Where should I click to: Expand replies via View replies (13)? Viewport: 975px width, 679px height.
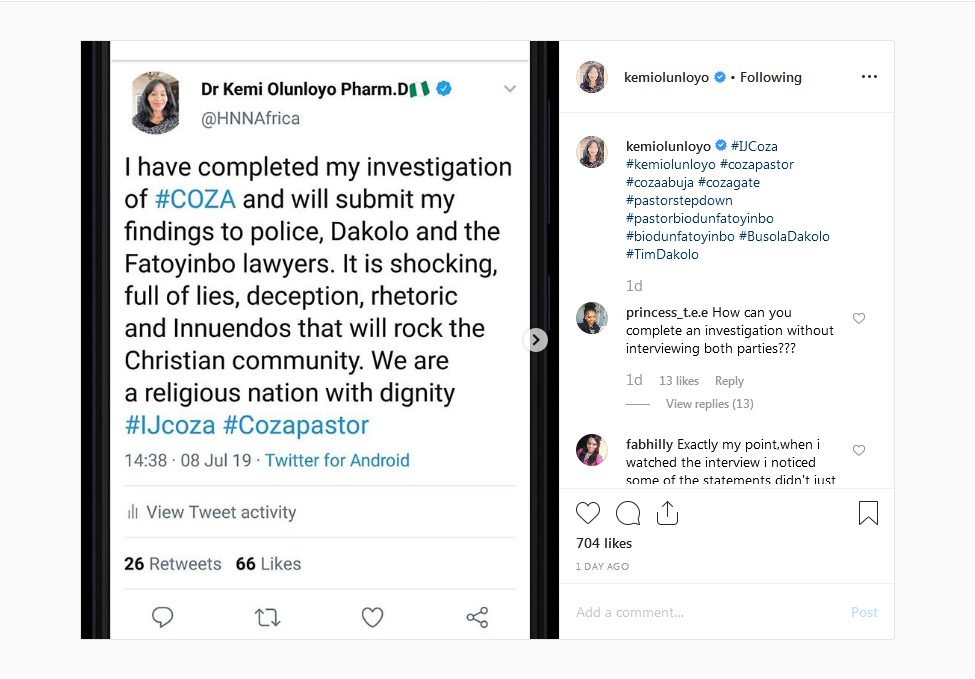(x=709, y=403)
